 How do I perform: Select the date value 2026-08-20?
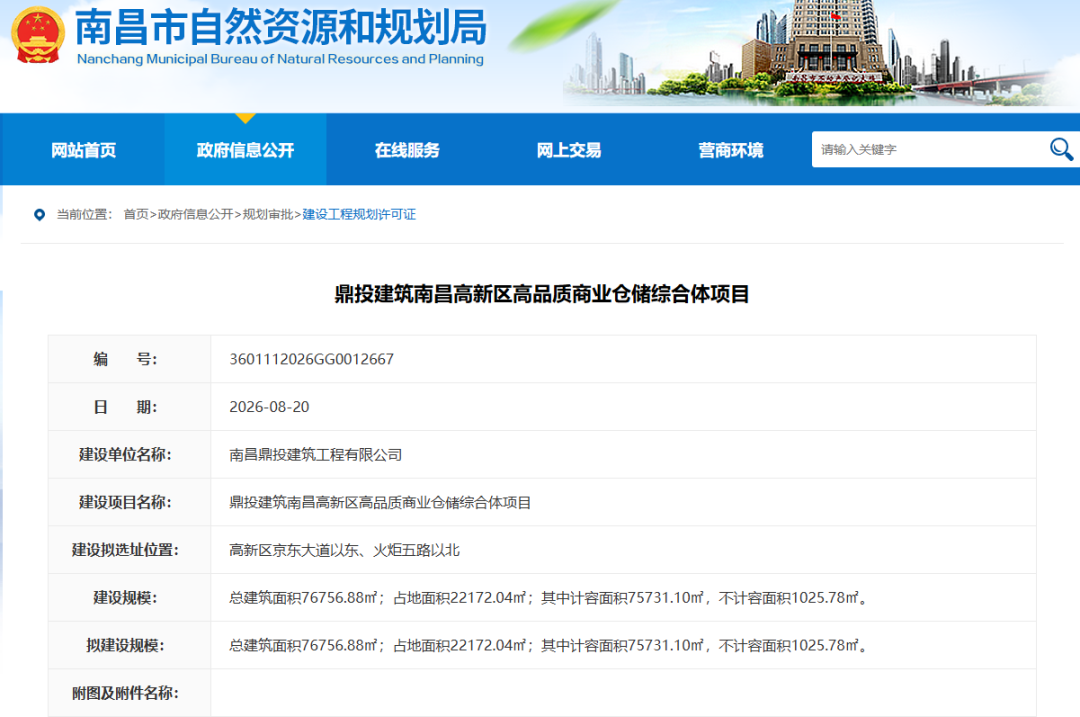(x=269, y=407)
